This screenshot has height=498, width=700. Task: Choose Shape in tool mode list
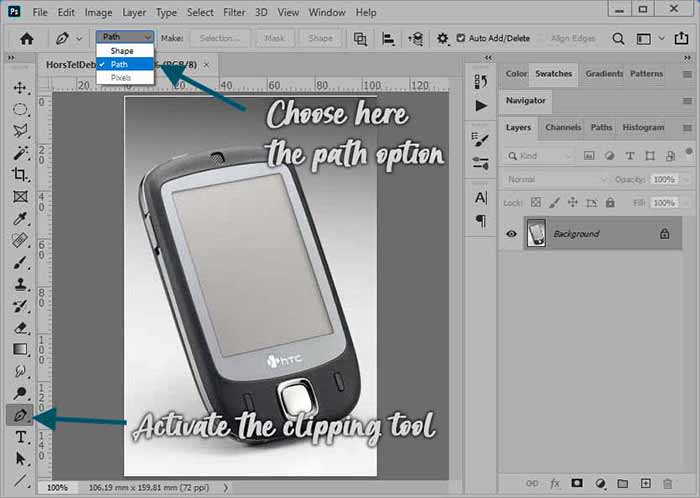[x=125, y=51]
